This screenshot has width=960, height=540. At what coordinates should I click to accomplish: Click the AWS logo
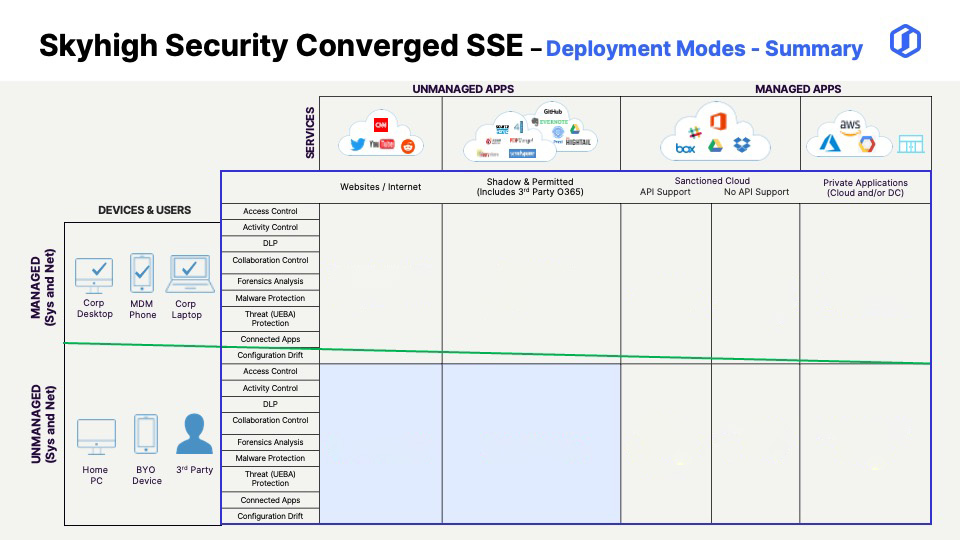tap(850, 125)
